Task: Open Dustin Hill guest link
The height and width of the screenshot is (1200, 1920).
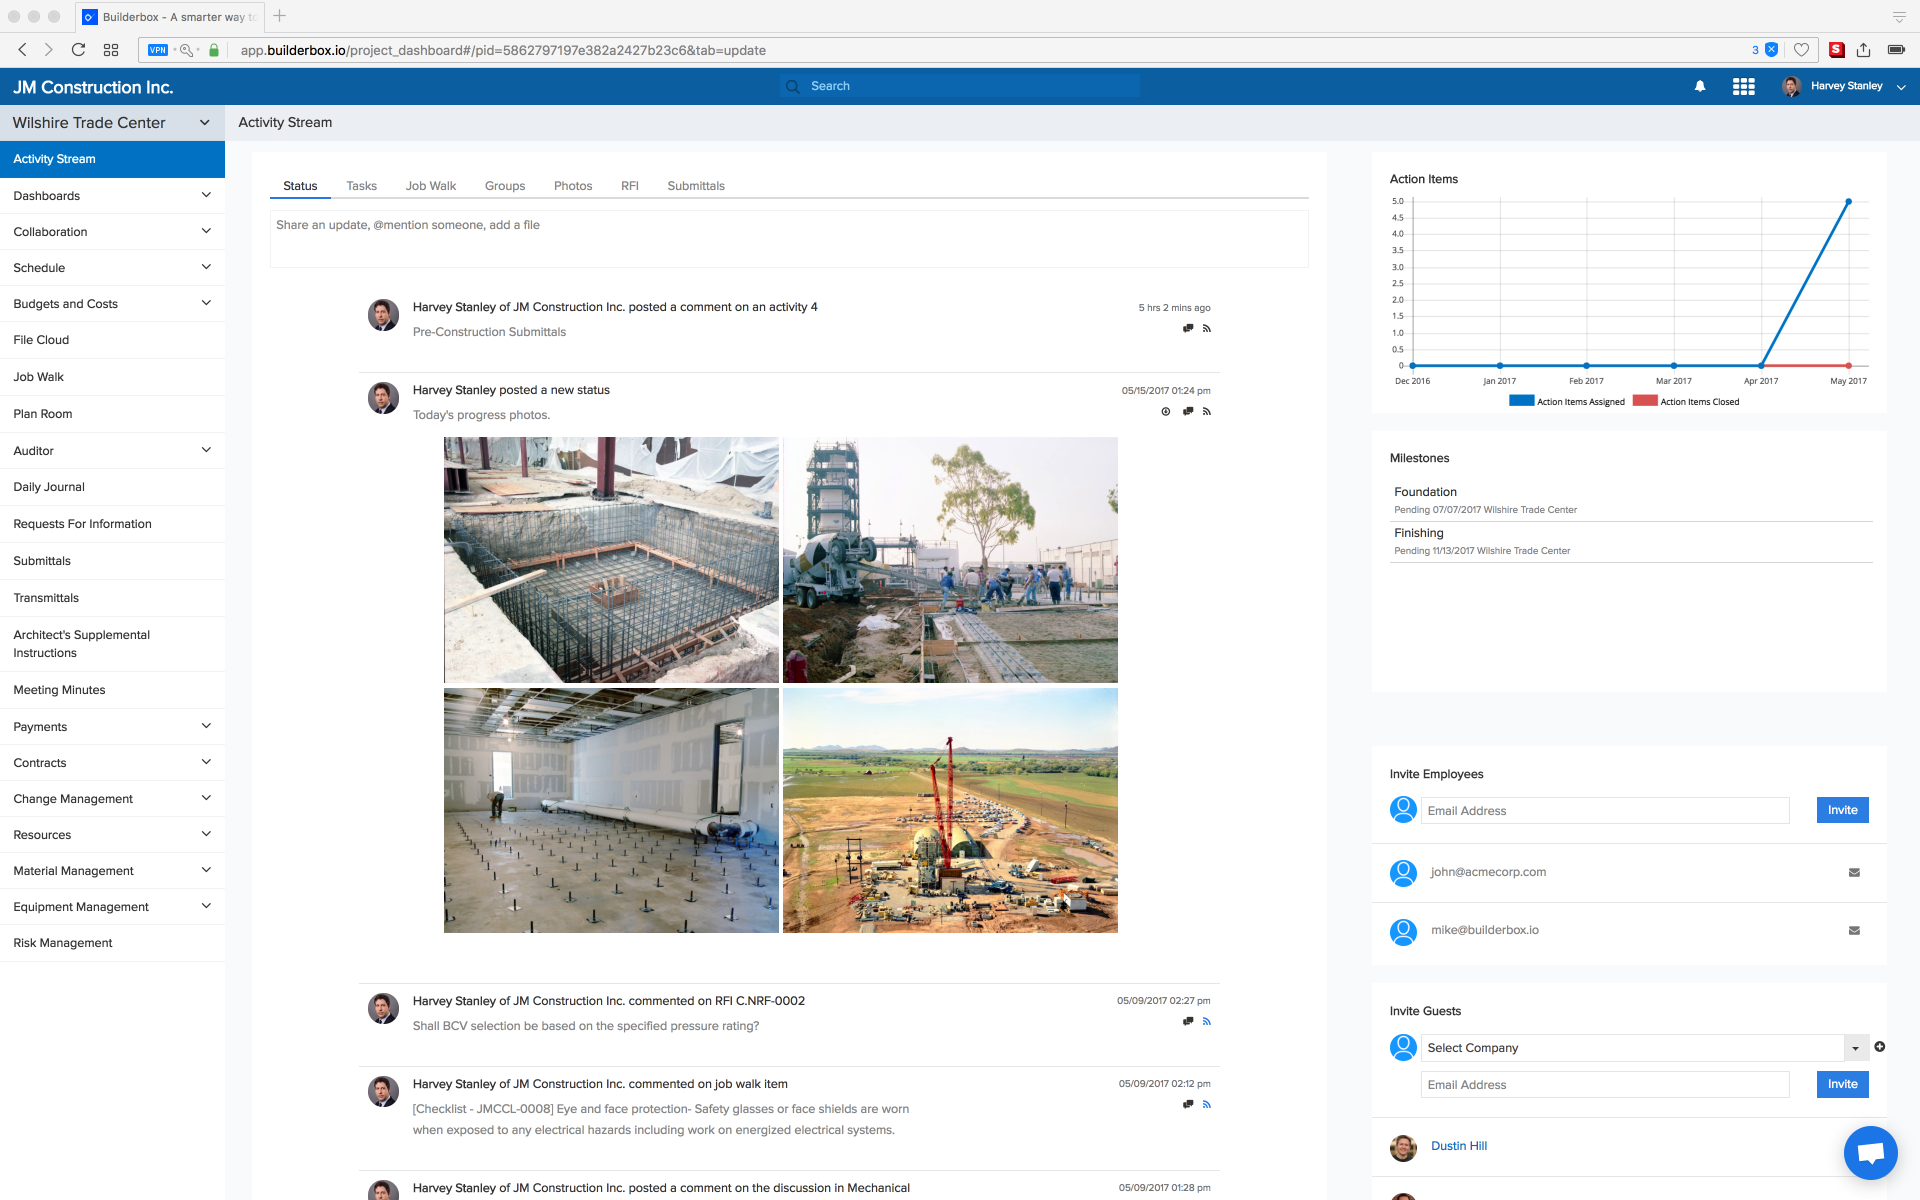Action: click(x=1458, y=1146)
